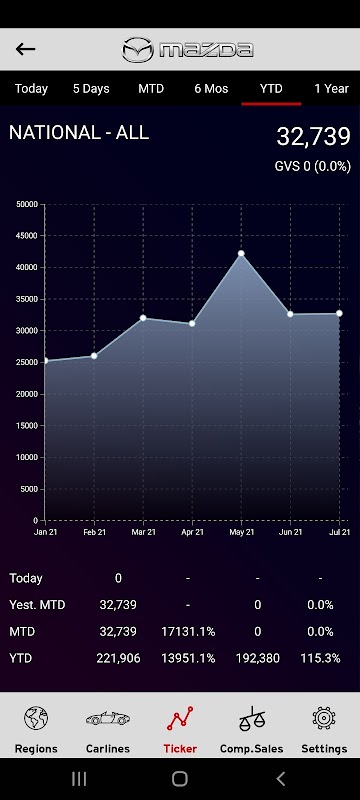Image resolution: width=360 pixels, height=800 pixels.
Task: Switch to the Today tab
Action: coord(31,89)
